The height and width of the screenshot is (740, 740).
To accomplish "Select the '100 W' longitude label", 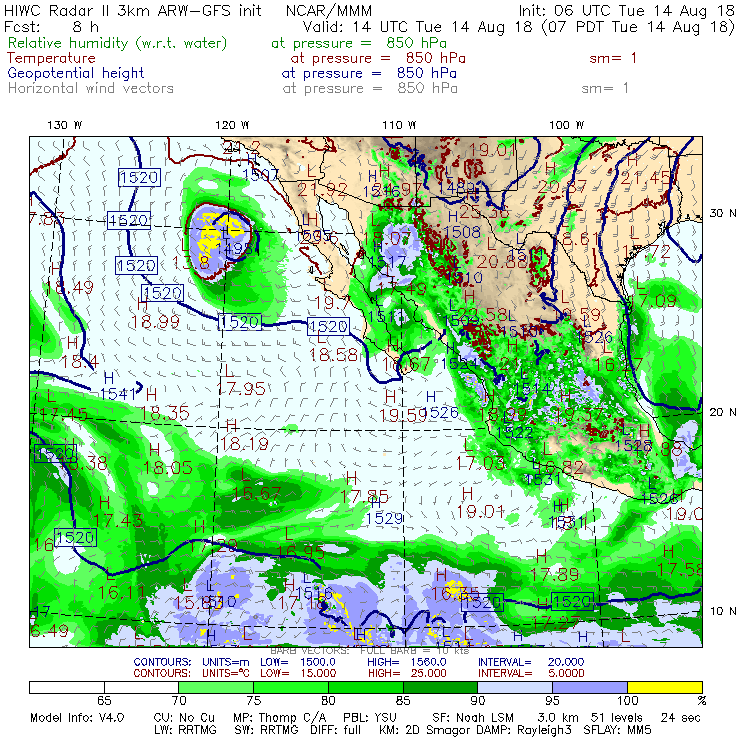I will 566,125.
